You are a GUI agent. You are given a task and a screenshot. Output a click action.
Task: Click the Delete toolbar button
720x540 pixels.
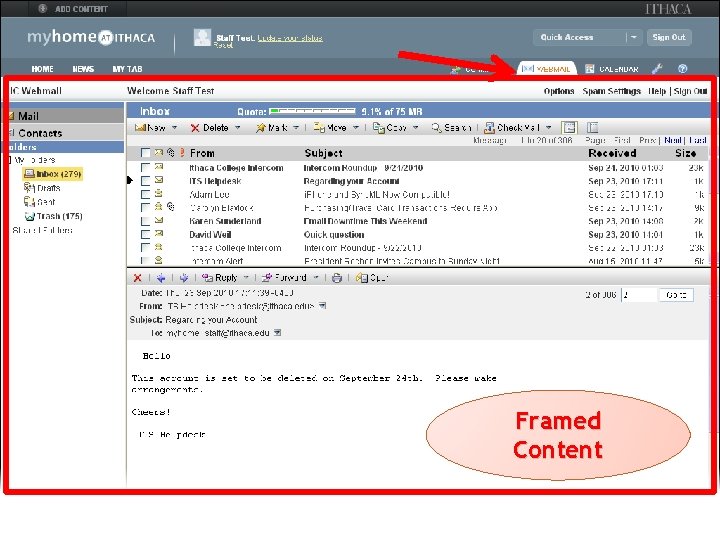click(x=209, y=128)
